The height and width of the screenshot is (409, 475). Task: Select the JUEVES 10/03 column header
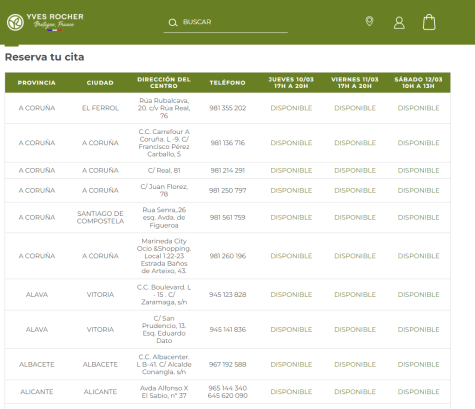pyautogui.click(x=291, y=83)
